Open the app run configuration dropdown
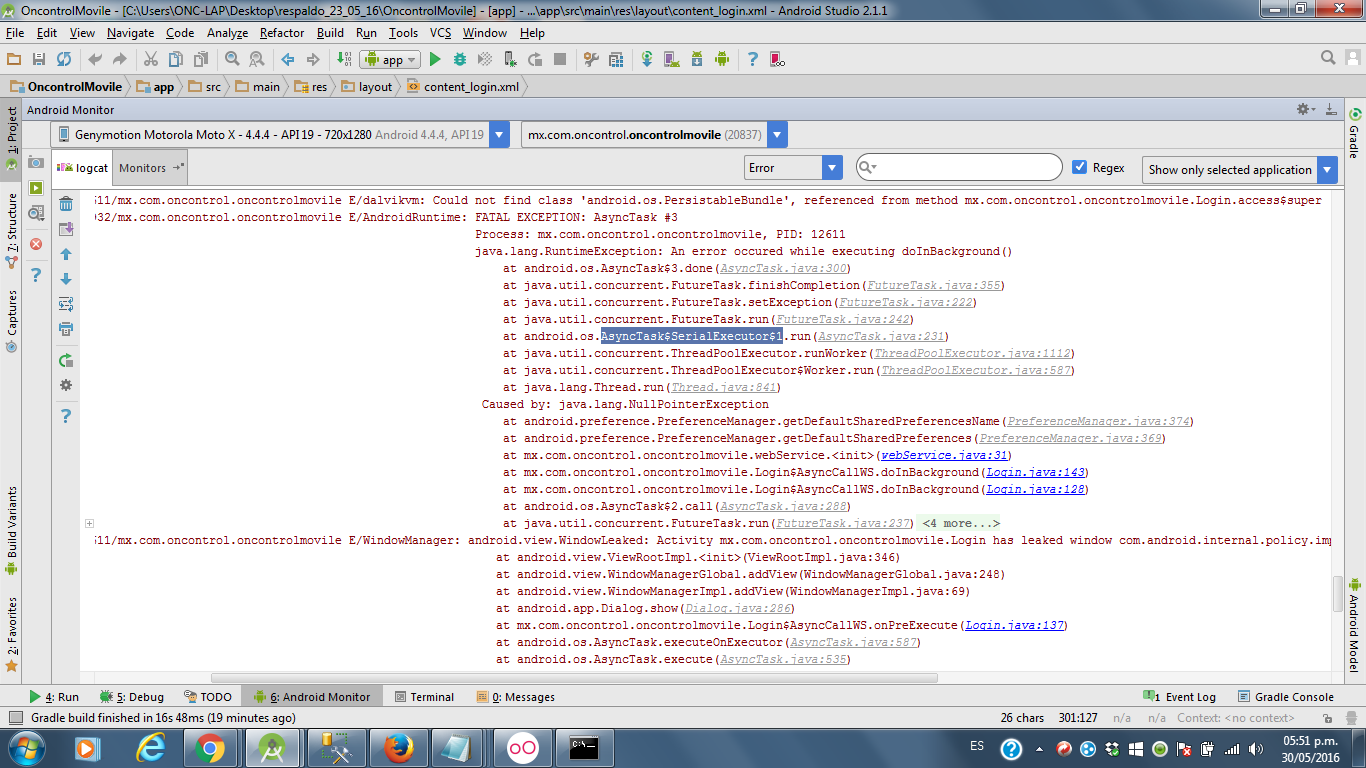The image size is (1366, 768). coord(391,60)
